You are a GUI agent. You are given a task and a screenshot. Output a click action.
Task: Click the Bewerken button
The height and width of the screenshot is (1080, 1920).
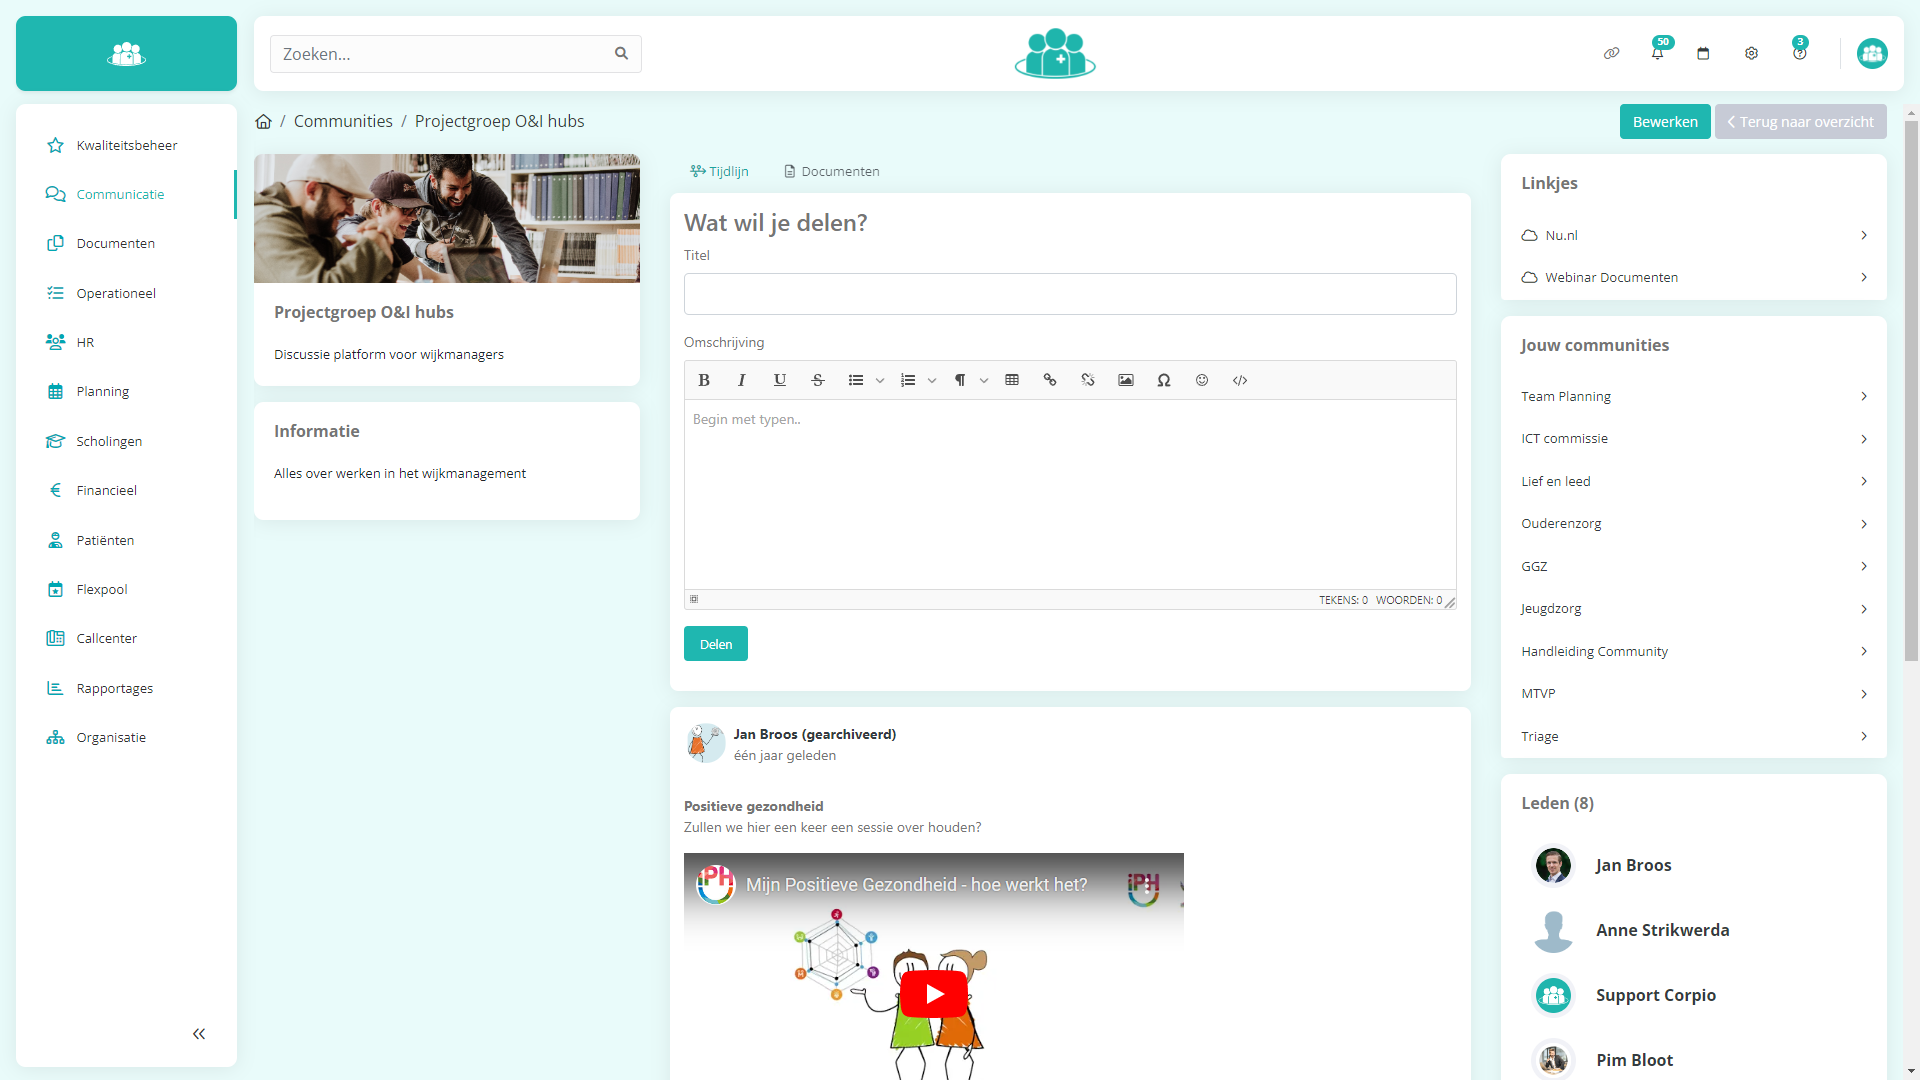[1665, 121]
